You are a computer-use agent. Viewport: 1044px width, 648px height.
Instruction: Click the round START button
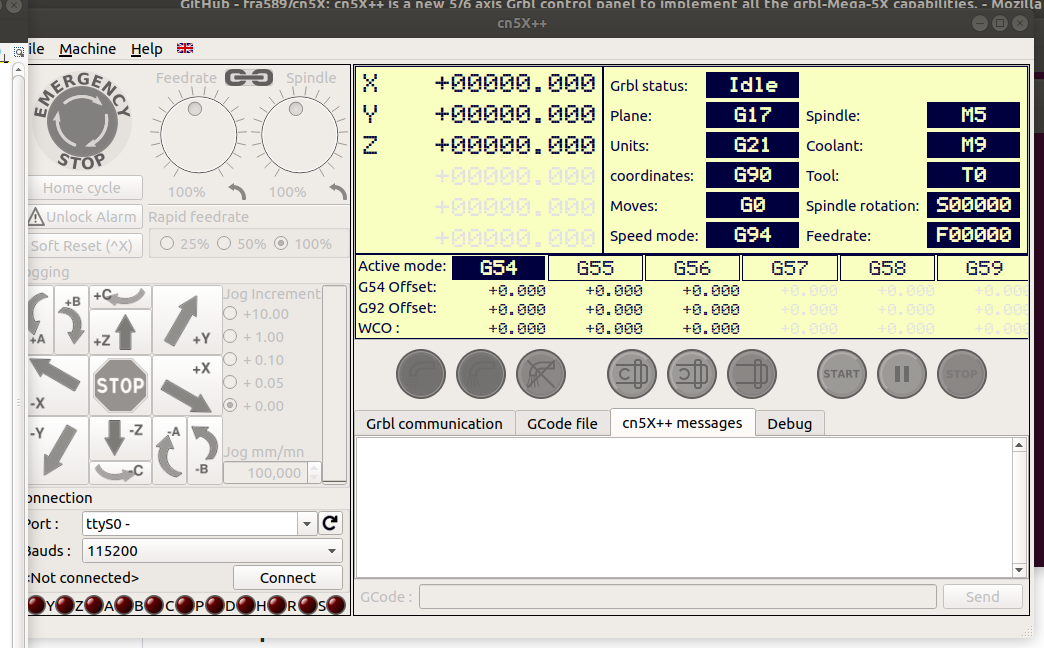point(841,374)
